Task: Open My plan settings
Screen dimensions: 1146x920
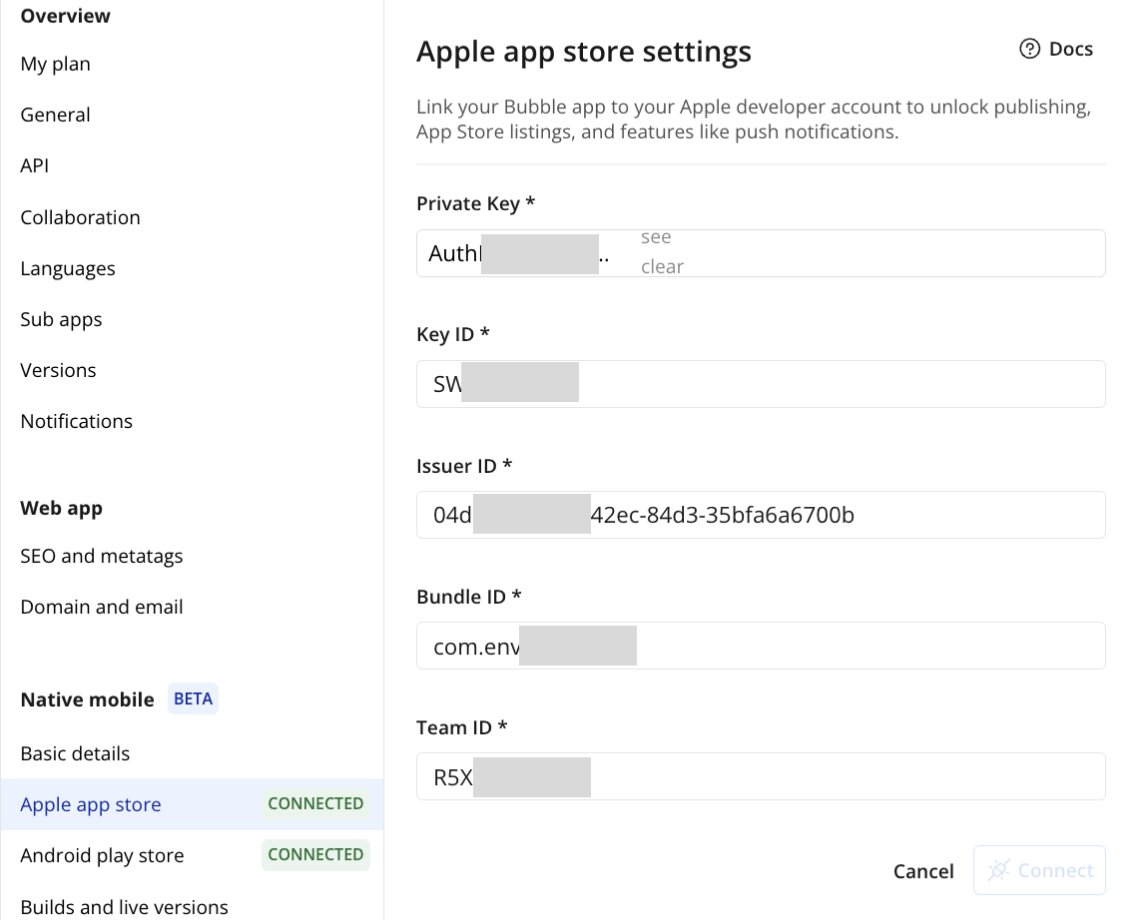Action: (x=56, y=64)
